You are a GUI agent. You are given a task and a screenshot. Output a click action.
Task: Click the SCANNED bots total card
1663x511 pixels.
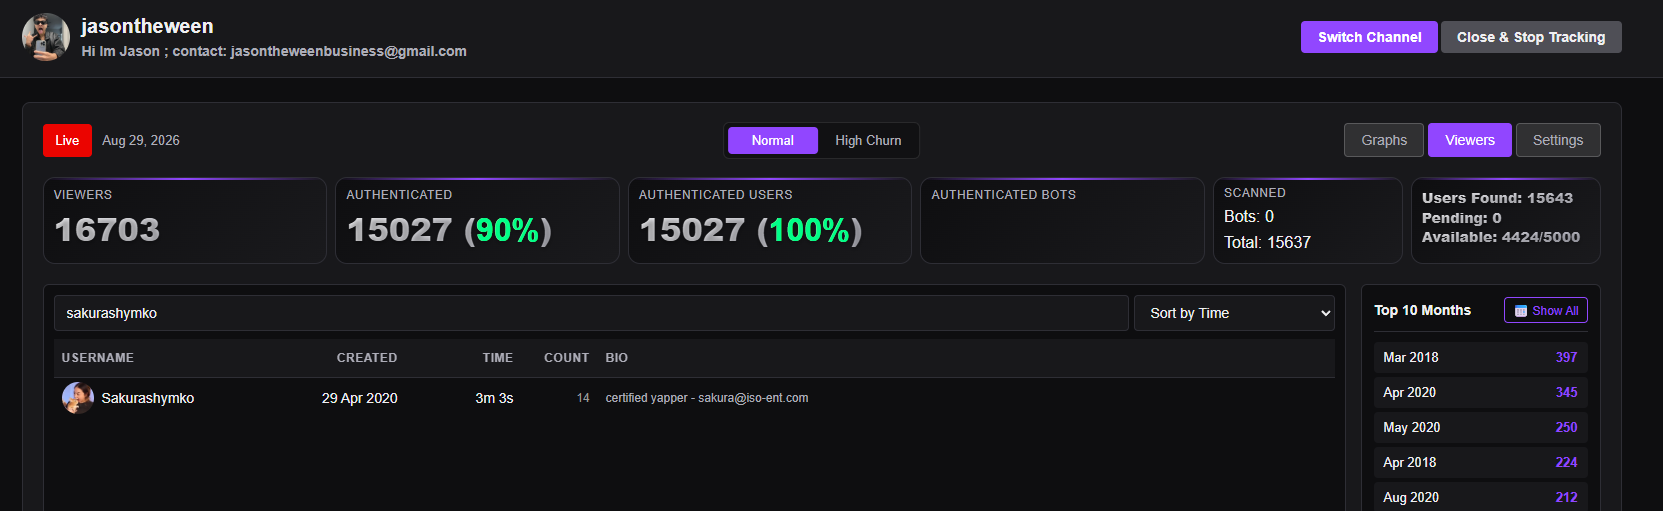pos(1307,221)
